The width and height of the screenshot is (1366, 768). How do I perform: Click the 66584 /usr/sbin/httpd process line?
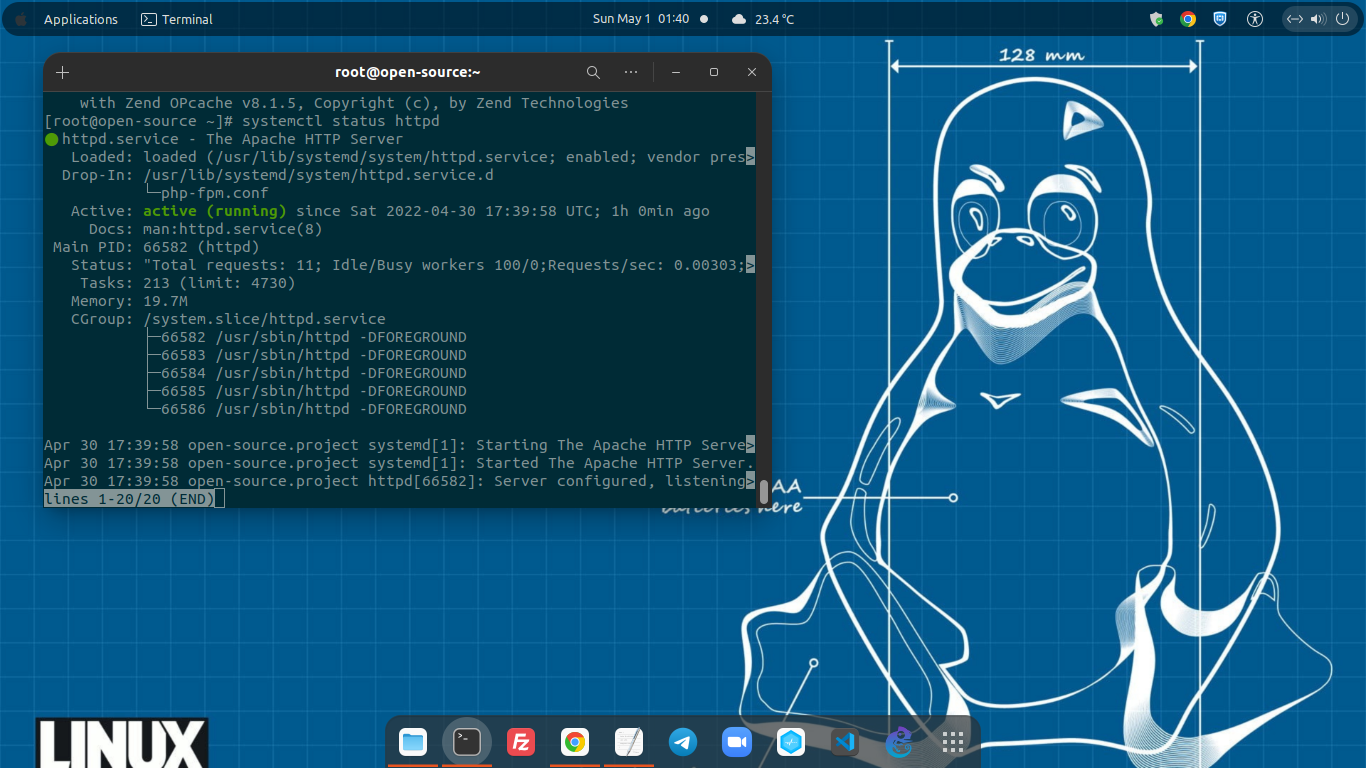tap(314, 373)
